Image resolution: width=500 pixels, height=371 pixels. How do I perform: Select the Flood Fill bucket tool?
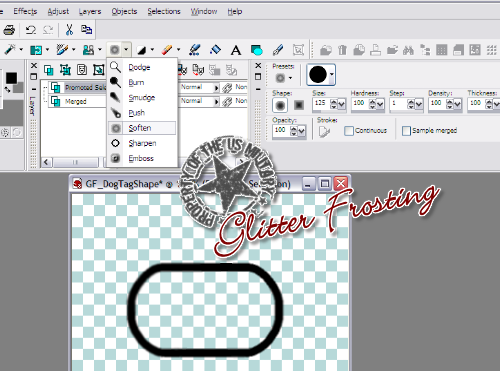tap(215, 50)
